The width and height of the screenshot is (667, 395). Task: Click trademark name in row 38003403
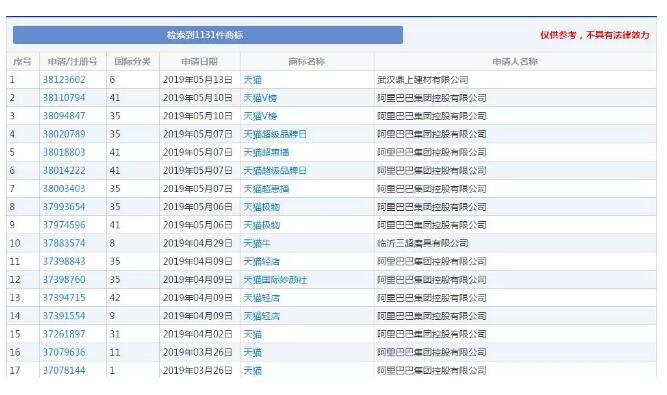[266, 188]
